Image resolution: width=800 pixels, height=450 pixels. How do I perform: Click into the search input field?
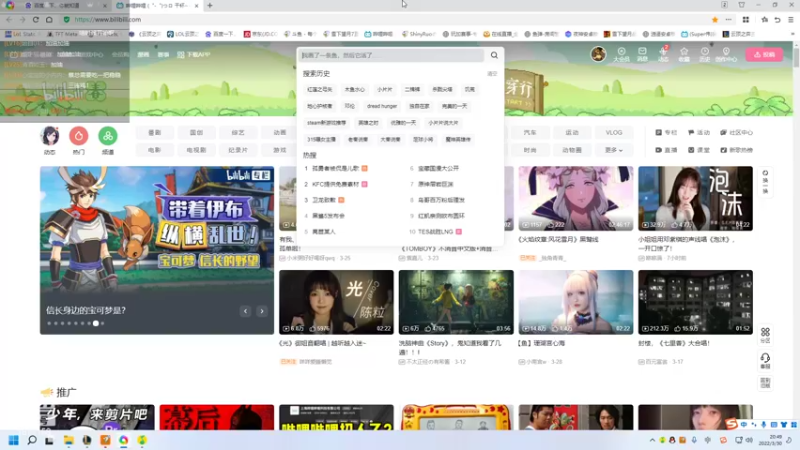(x=391, y=55)
